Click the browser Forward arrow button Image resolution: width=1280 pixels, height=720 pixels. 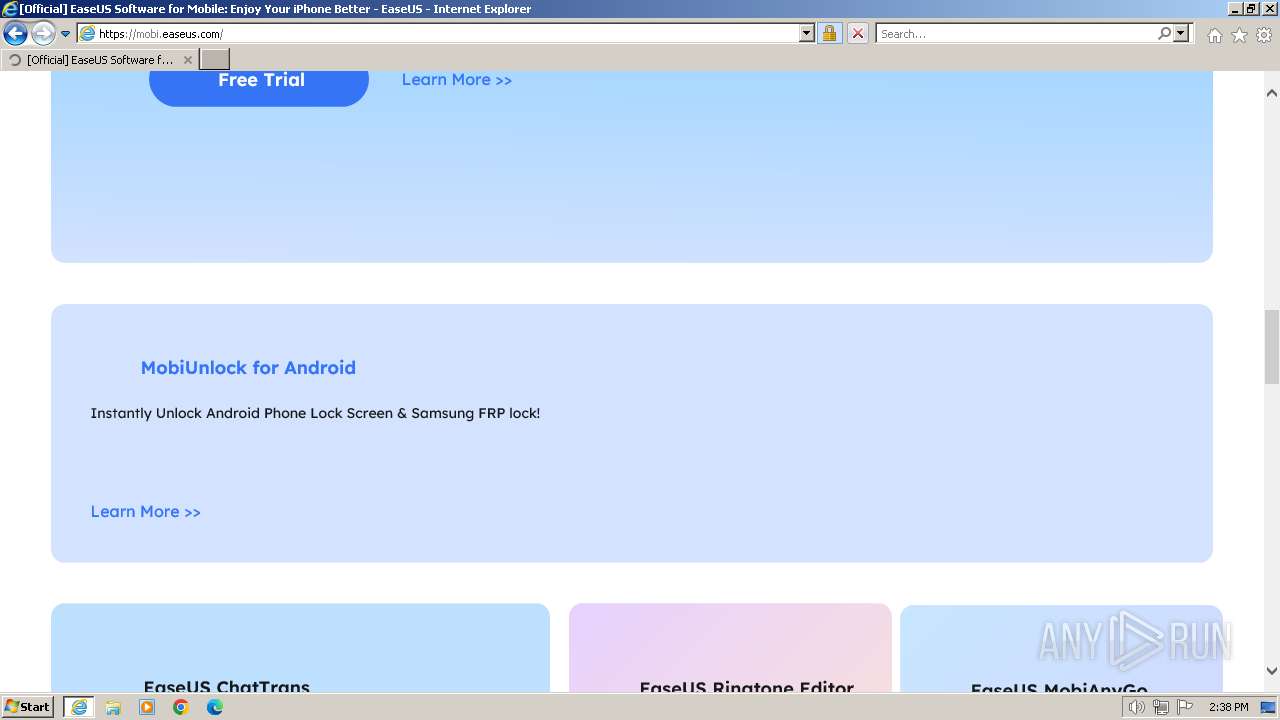43,34
